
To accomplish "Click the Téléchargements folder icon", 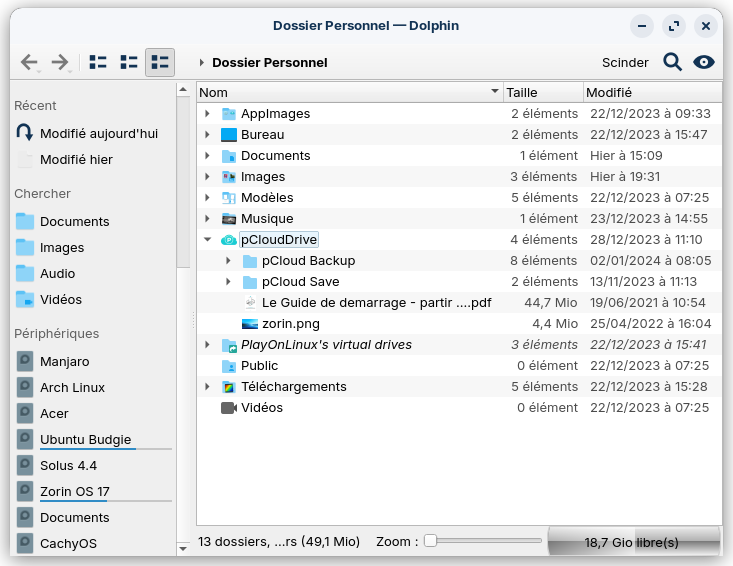I will pos(228,387).
